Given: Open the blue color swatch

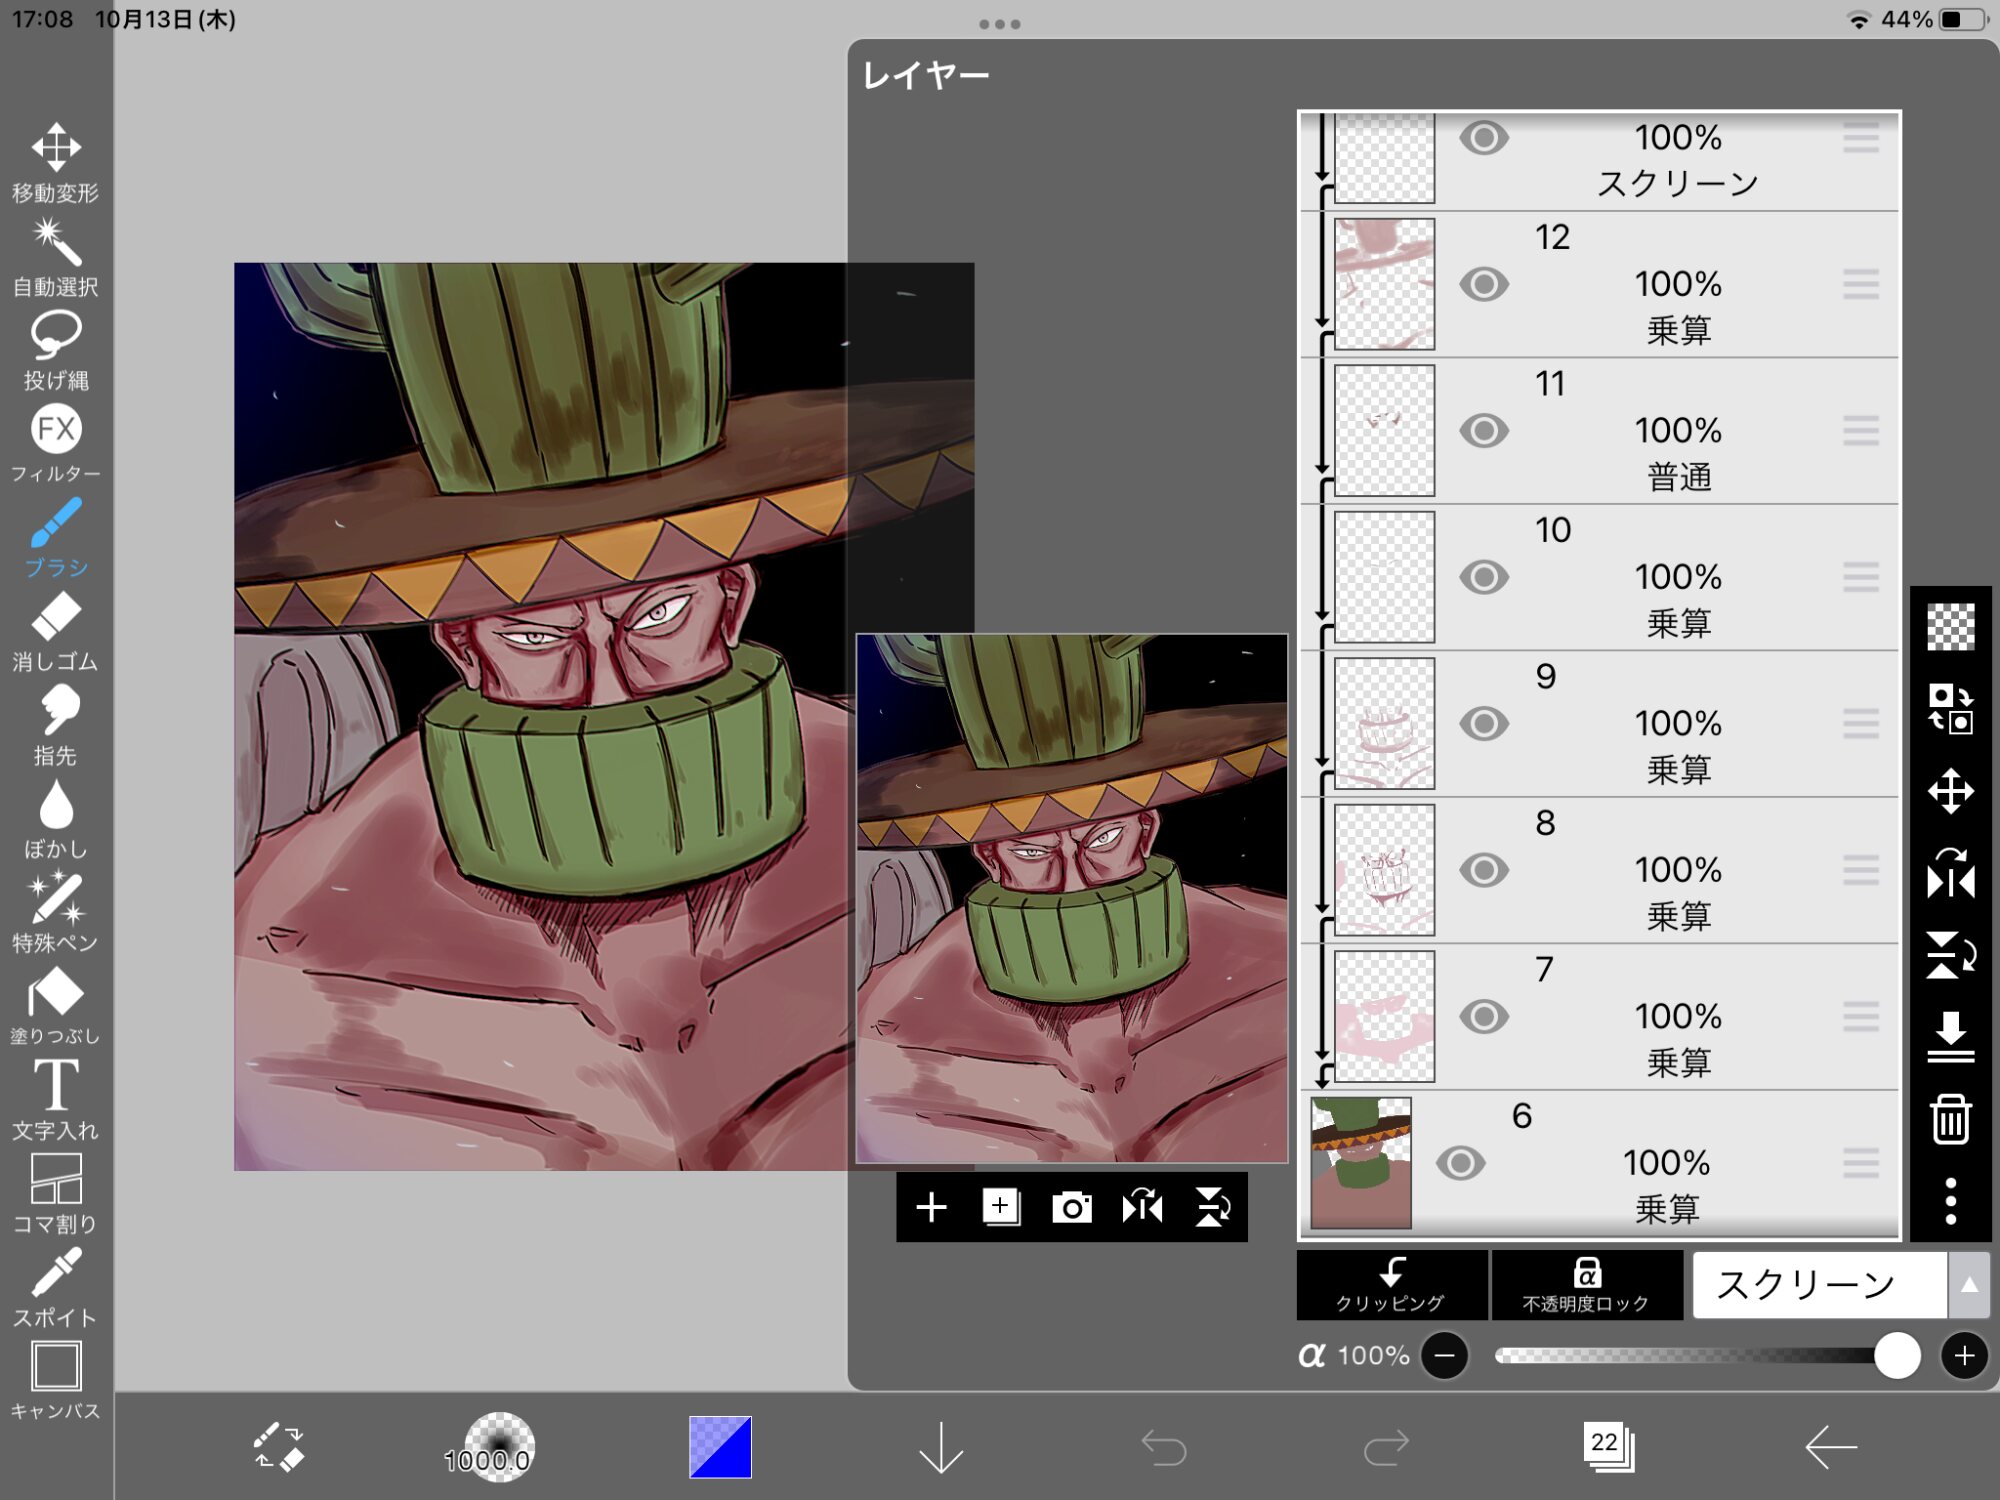Looking at the screenshot, I should click(720, 1446).
